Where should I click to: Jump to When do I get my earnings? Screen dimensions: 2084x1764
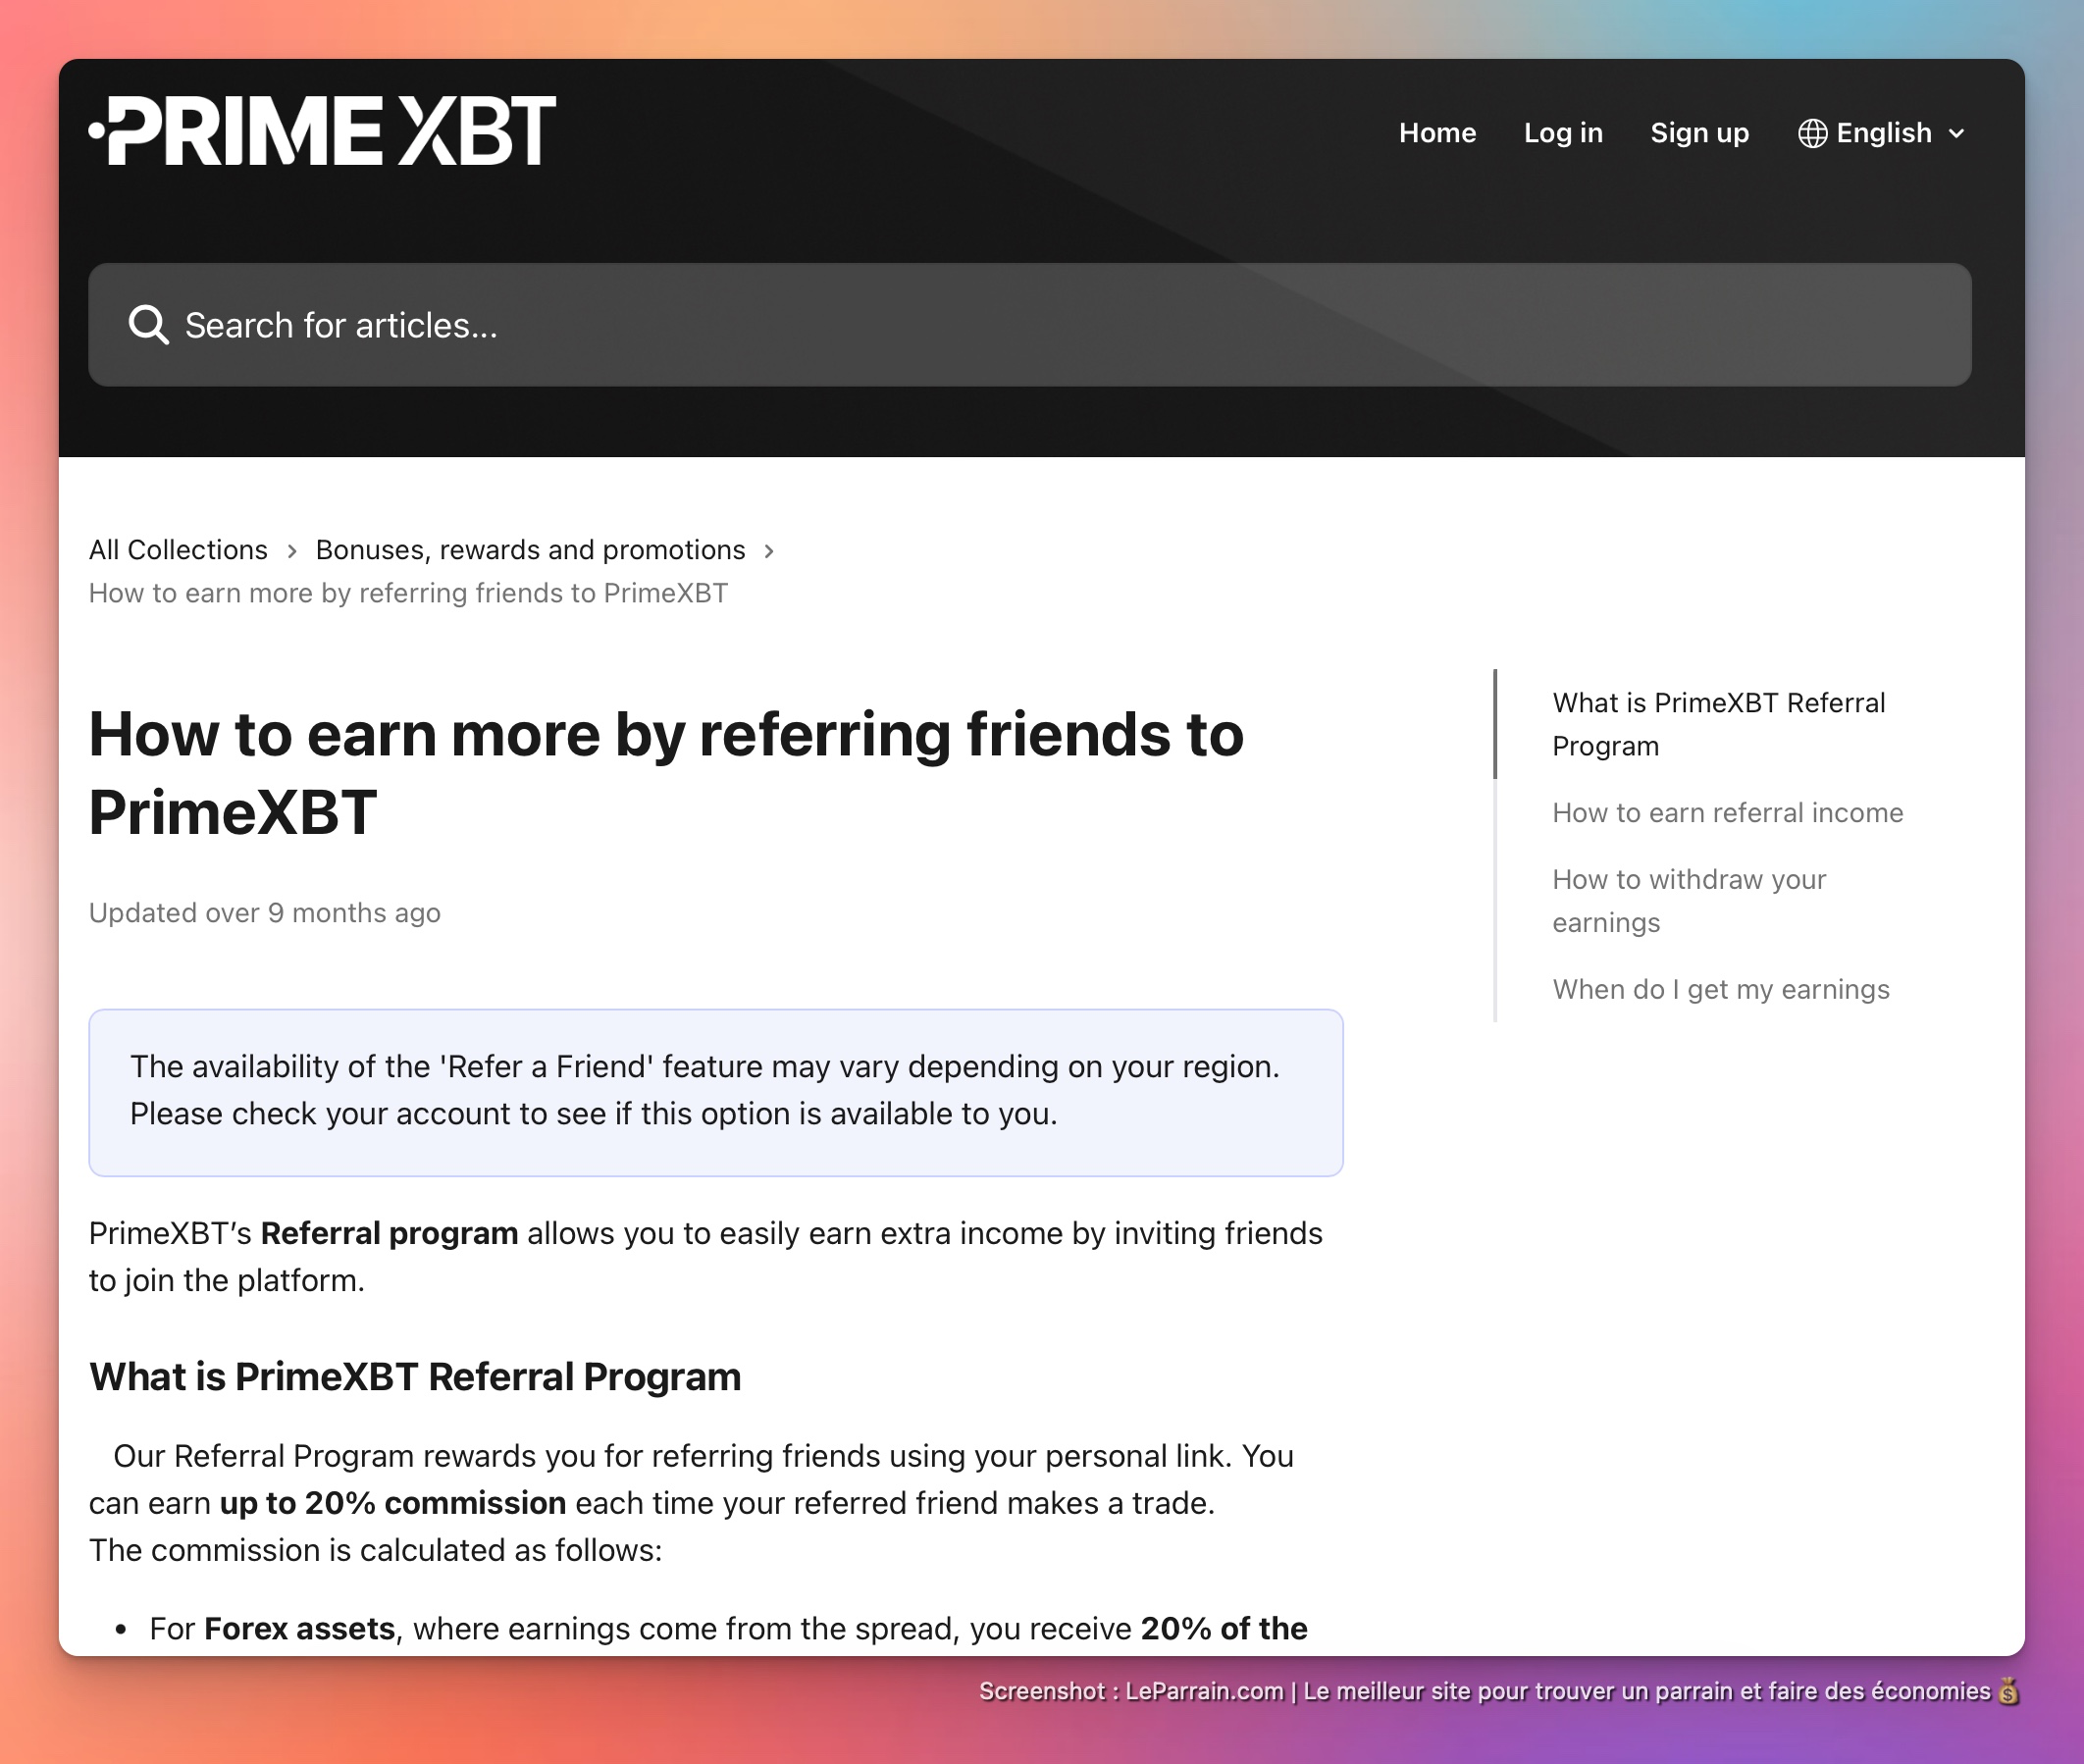point(1720,989)
